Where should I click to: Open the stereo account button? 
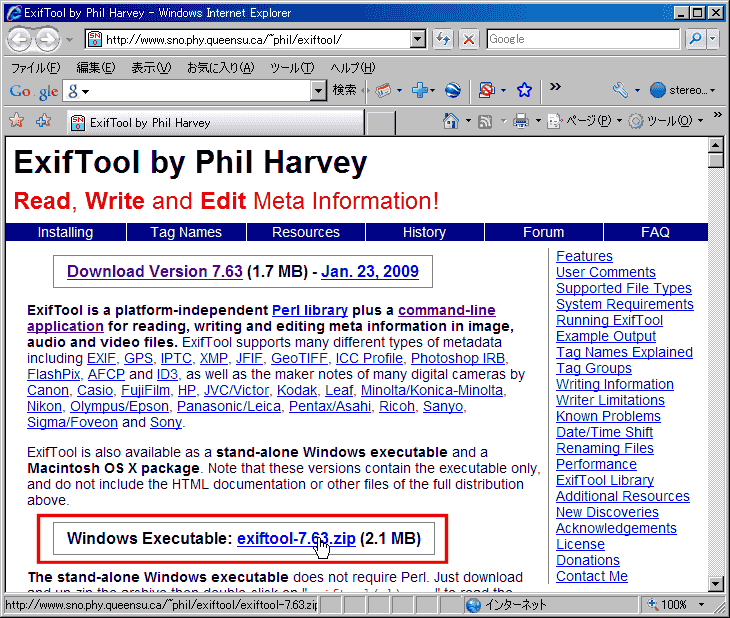[682, 90]
